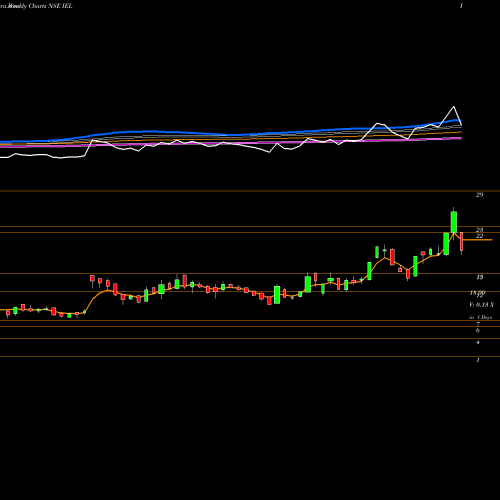Click the volume text 'V: 0.18 X'
This screenshot has height=500, width=500.
(481, 305)
